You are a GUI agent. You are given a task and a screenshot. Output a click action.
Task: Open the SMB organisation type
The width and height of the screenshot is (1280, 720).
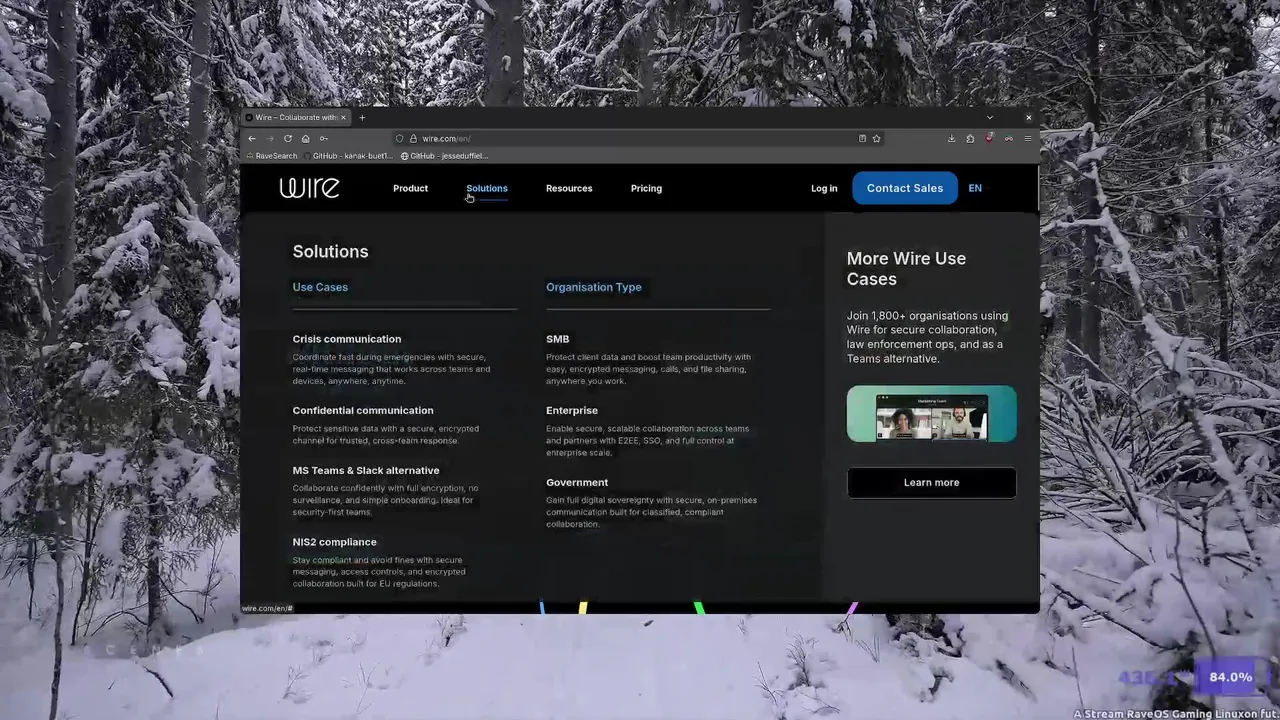coord(558,339)
